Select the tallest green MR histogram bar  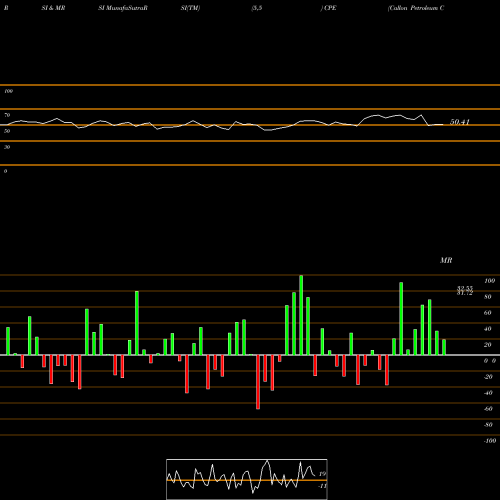[301, 315]
